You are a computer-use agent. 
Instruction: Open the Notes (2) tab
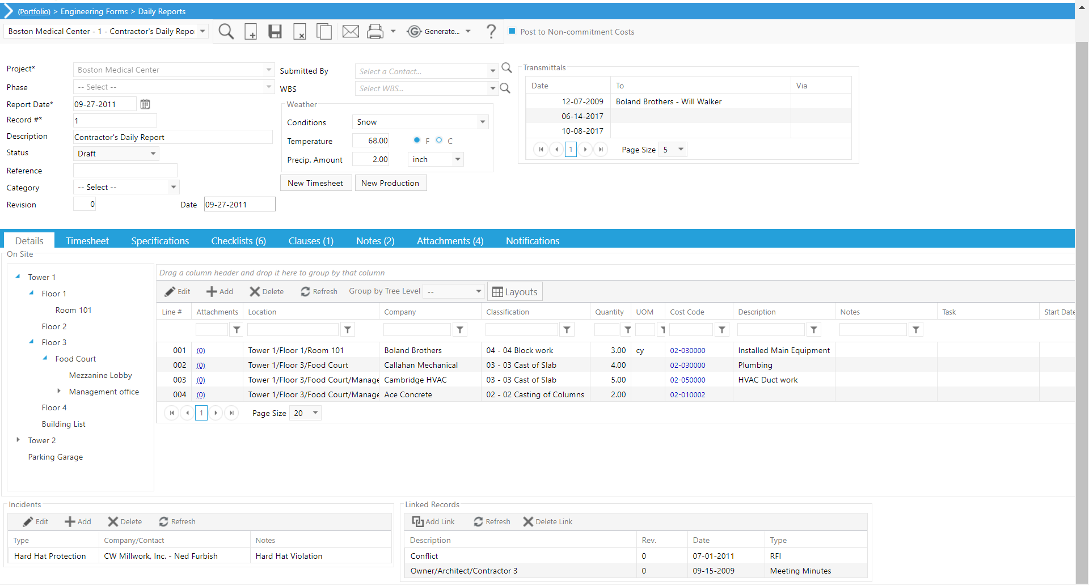pos(375,241)
